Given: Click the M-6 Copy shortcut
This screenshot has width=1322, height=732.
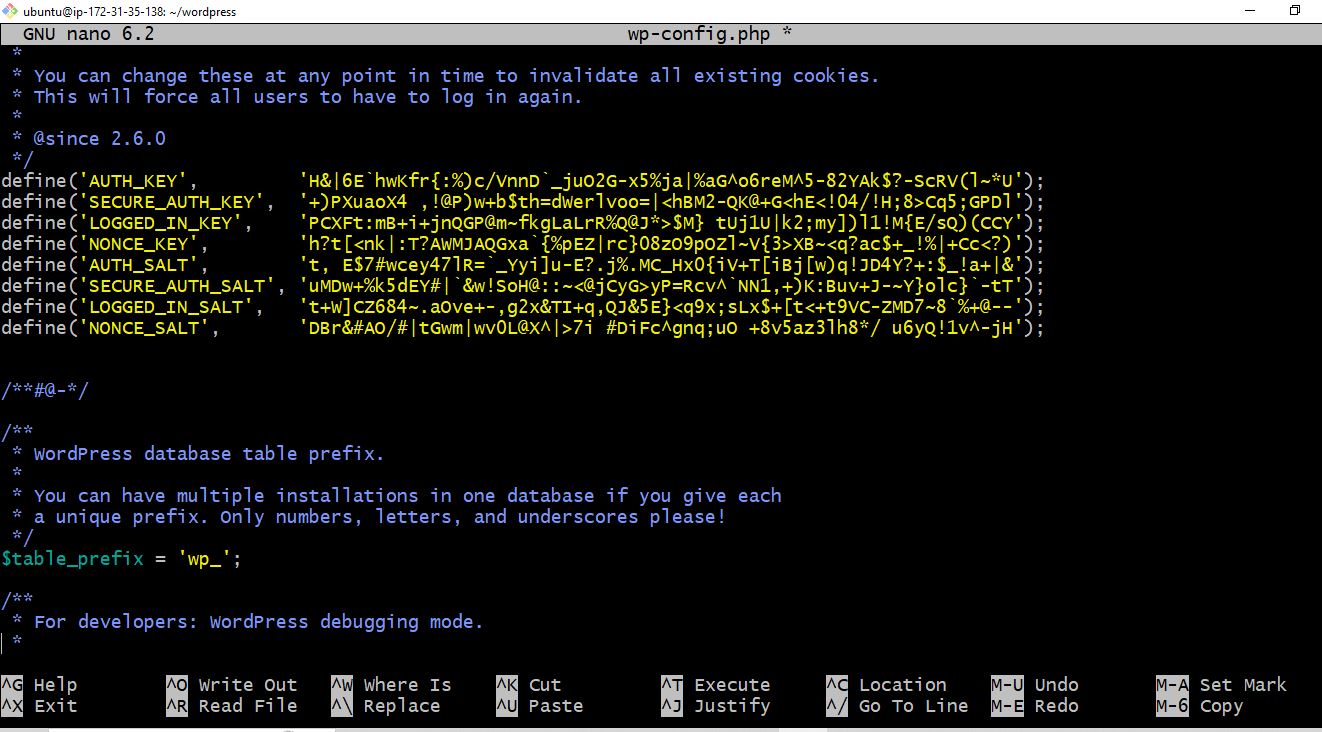Looking at the screenshot, I should (x=1200, y=706).
